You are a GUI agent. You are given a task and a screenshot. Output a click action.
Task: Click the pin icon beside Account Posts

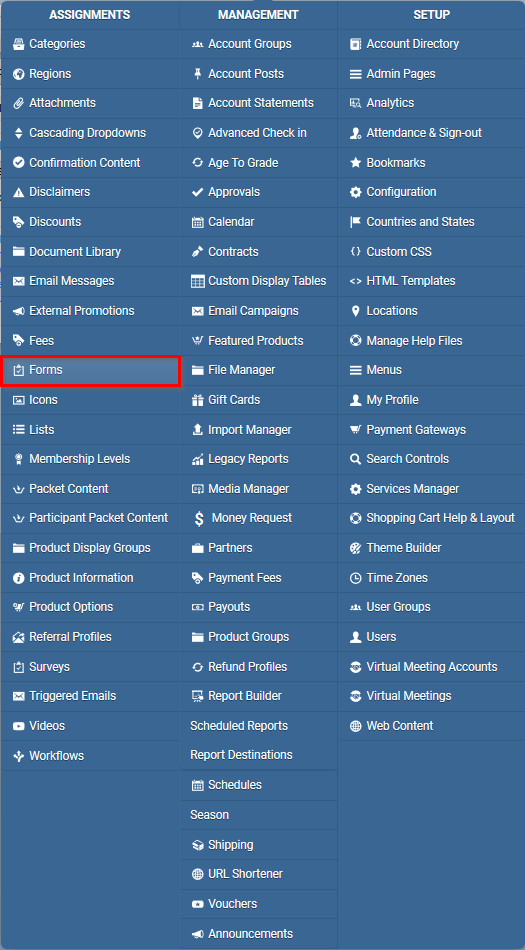[197, 74]
